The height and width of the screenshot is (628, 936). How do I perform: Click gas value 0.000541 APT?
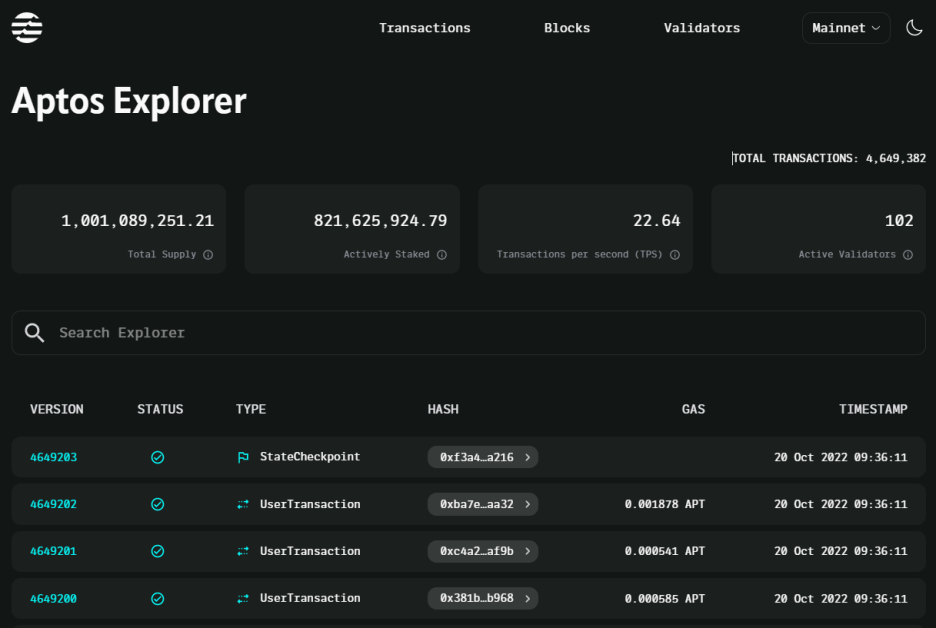664,551
